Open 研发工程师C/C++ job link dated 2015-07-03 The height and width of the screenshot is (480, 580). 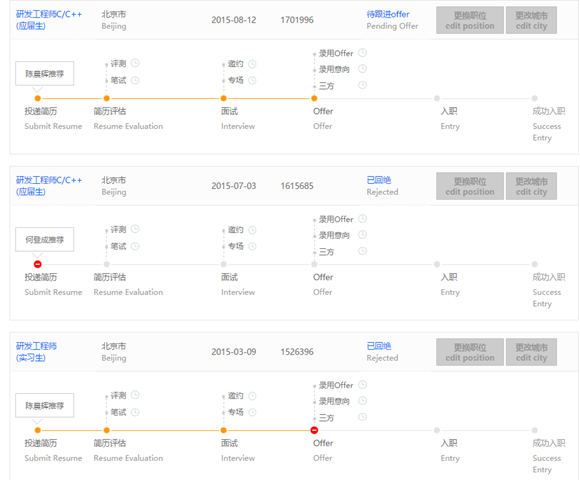coord(49,186)
